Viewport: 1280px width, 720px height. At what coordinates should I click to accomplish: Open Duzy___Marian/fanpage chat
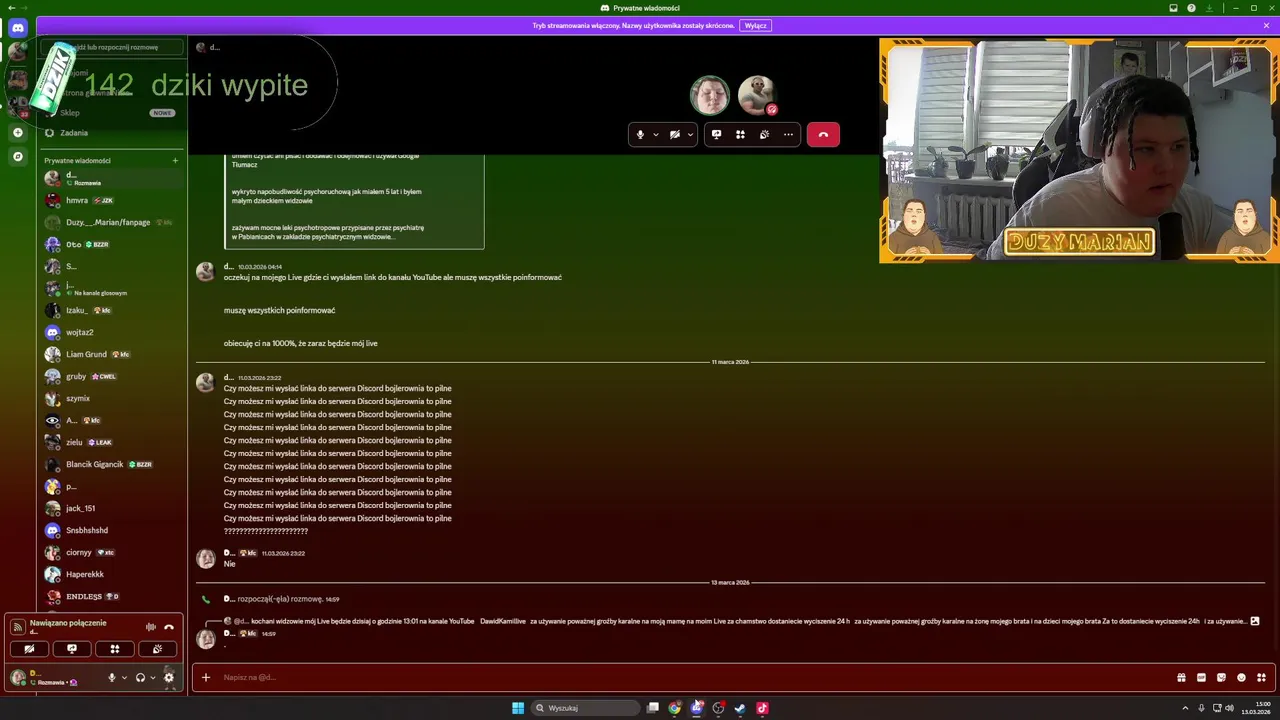(x=112, y=222)
